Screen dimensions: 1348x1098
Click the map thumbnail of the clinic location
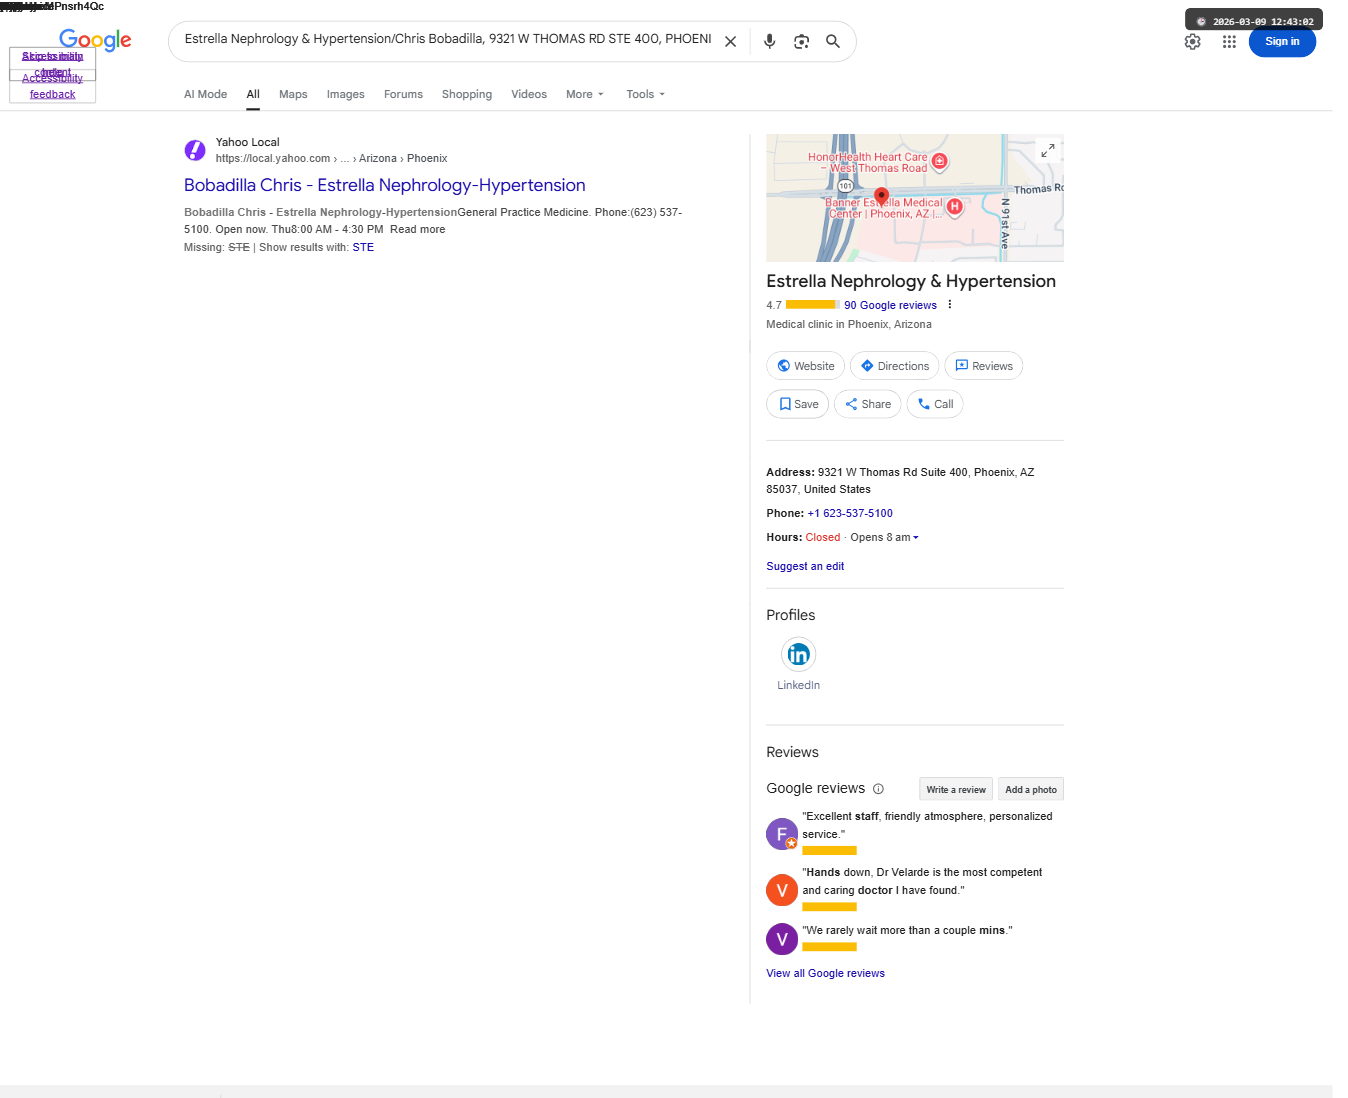point(915,198)
